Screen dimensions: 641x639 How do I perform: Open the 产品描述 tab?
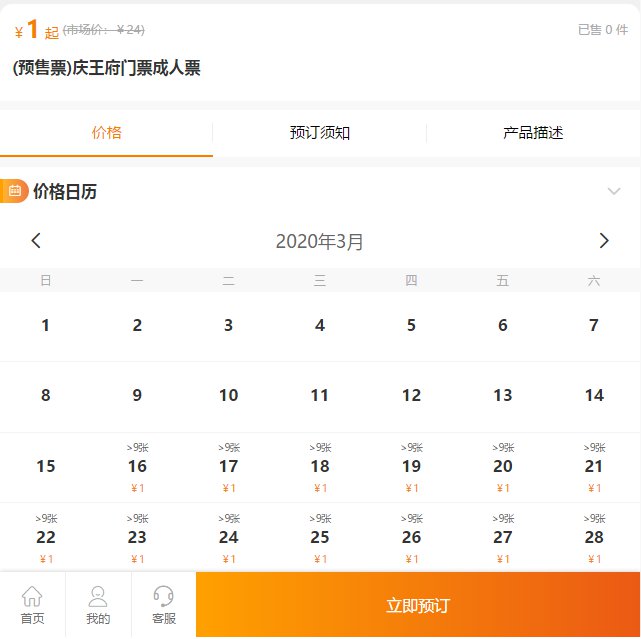coord(533,133)
